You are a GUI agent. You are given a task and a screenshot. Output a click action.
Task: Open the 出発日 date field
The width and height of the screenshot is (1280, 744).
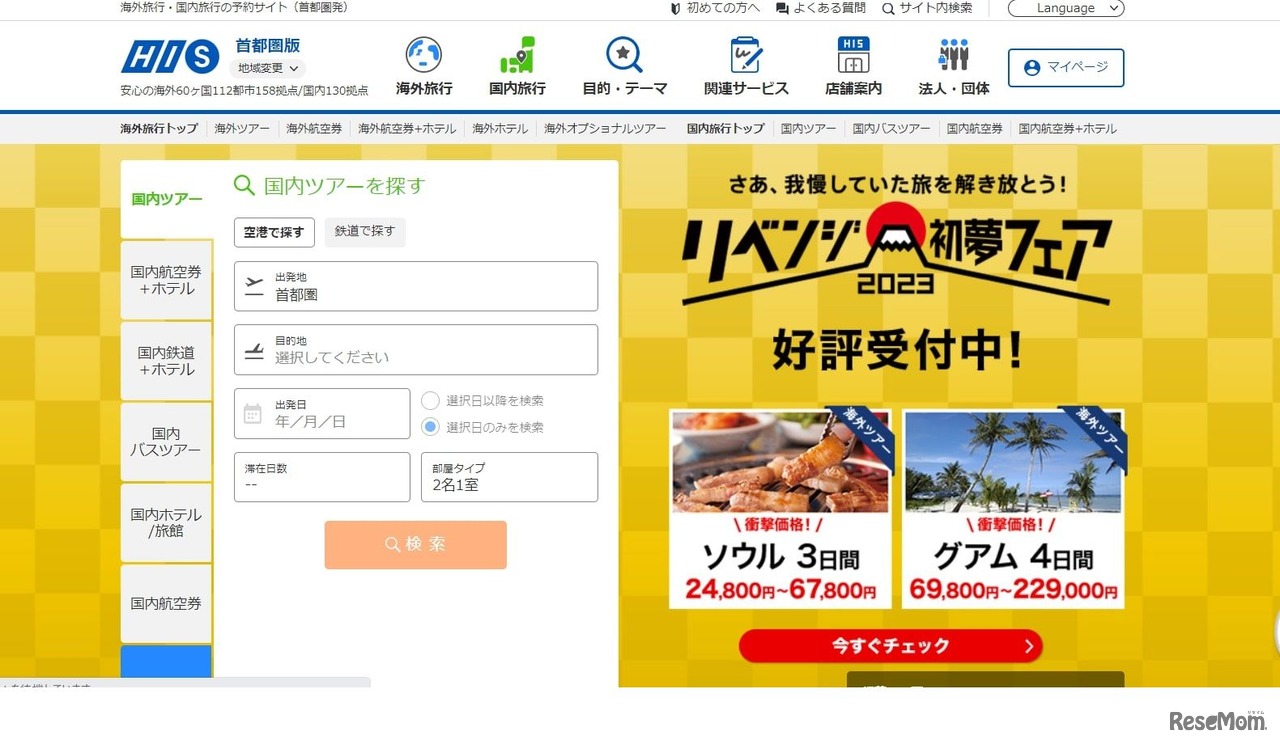[x=322, y=413]
